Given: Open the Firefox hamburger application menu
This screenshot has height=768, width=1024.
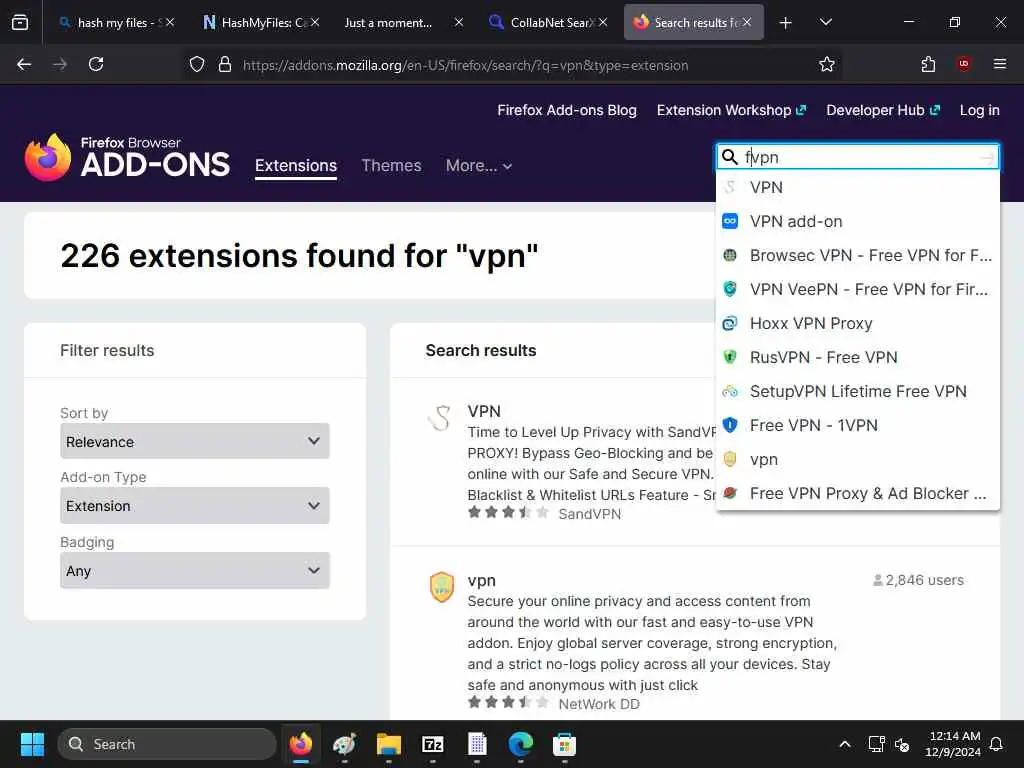Looking at the screenshot, I should 1000,64.
